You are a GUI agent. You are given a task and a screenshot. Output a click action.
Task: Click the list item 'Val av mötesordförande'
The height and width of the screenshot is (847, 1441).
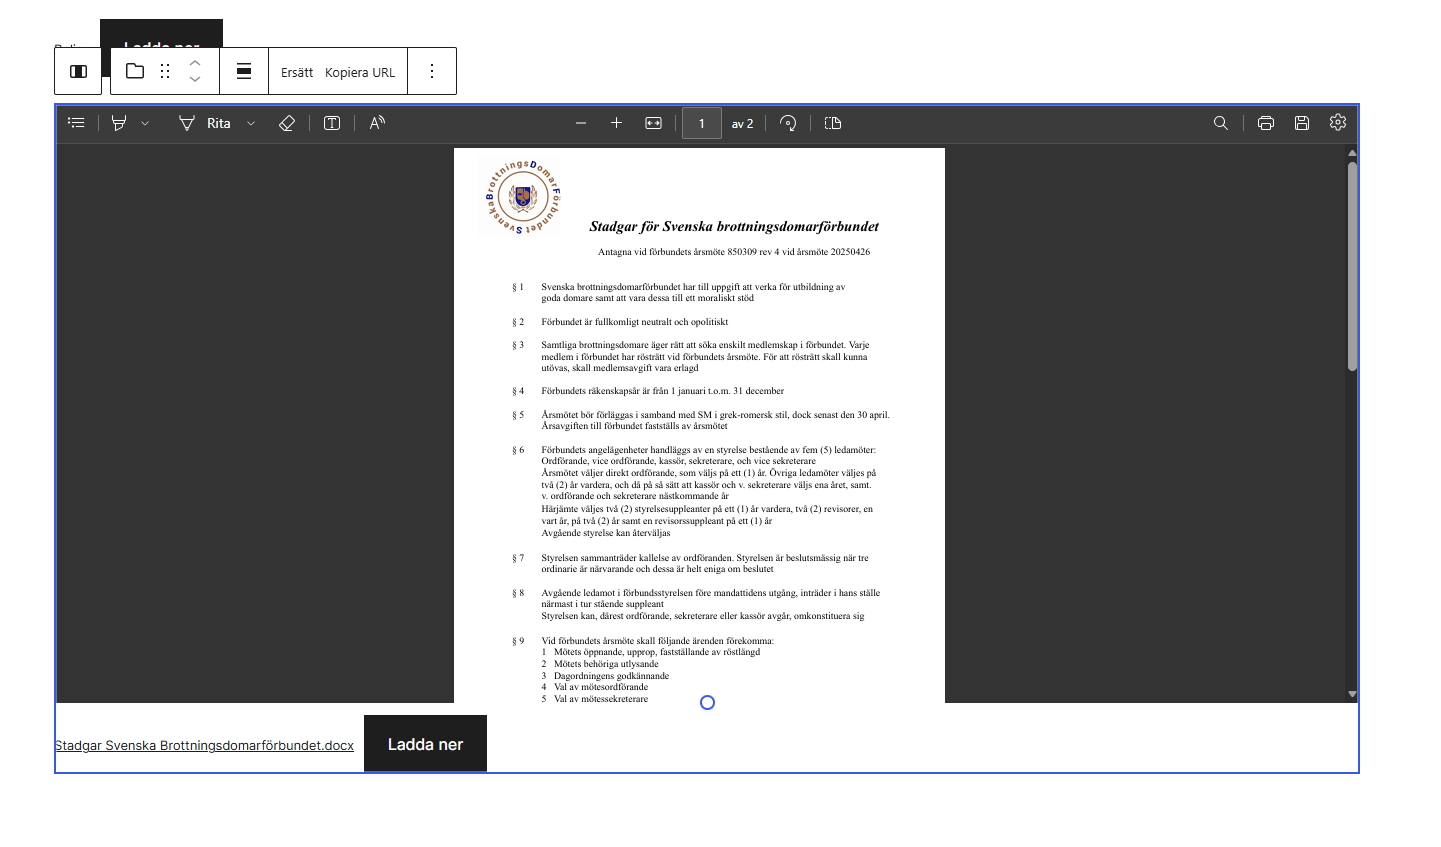tap(601, 687)
